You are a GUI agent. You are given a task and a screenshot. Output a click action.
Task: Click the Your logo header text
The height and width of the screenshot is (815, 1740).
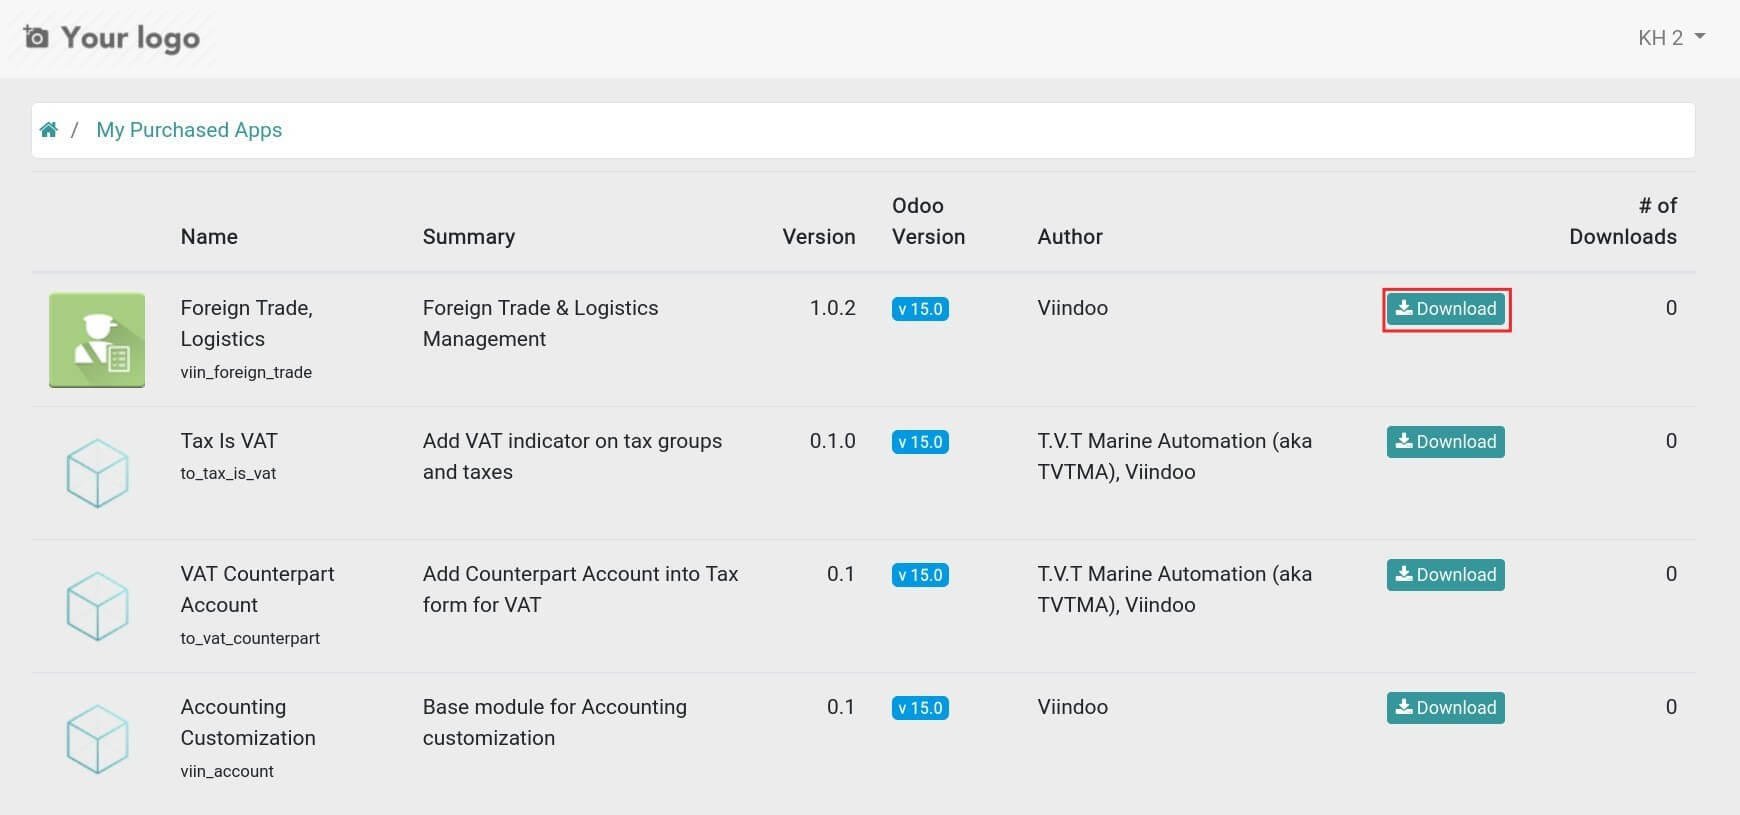pos(130,38)
